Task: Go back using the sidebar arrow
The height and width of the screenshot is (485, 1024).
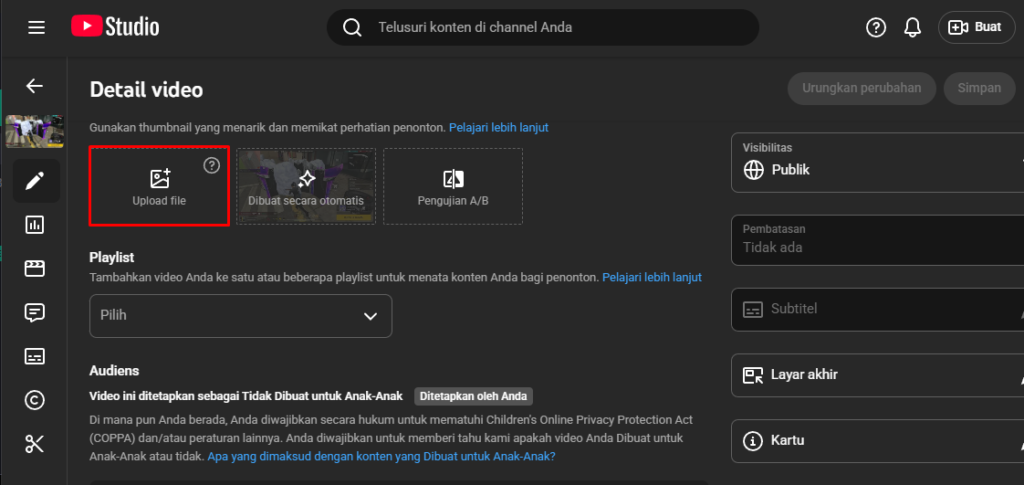Action: coord(35,86)
